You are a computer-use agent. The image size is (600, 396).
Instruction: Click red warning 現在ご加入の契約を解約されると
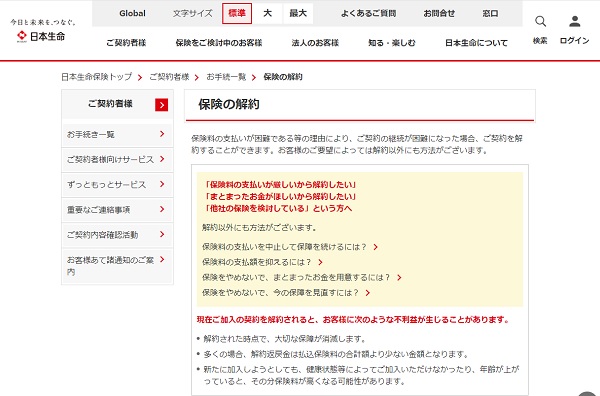[x=352, y=319]
